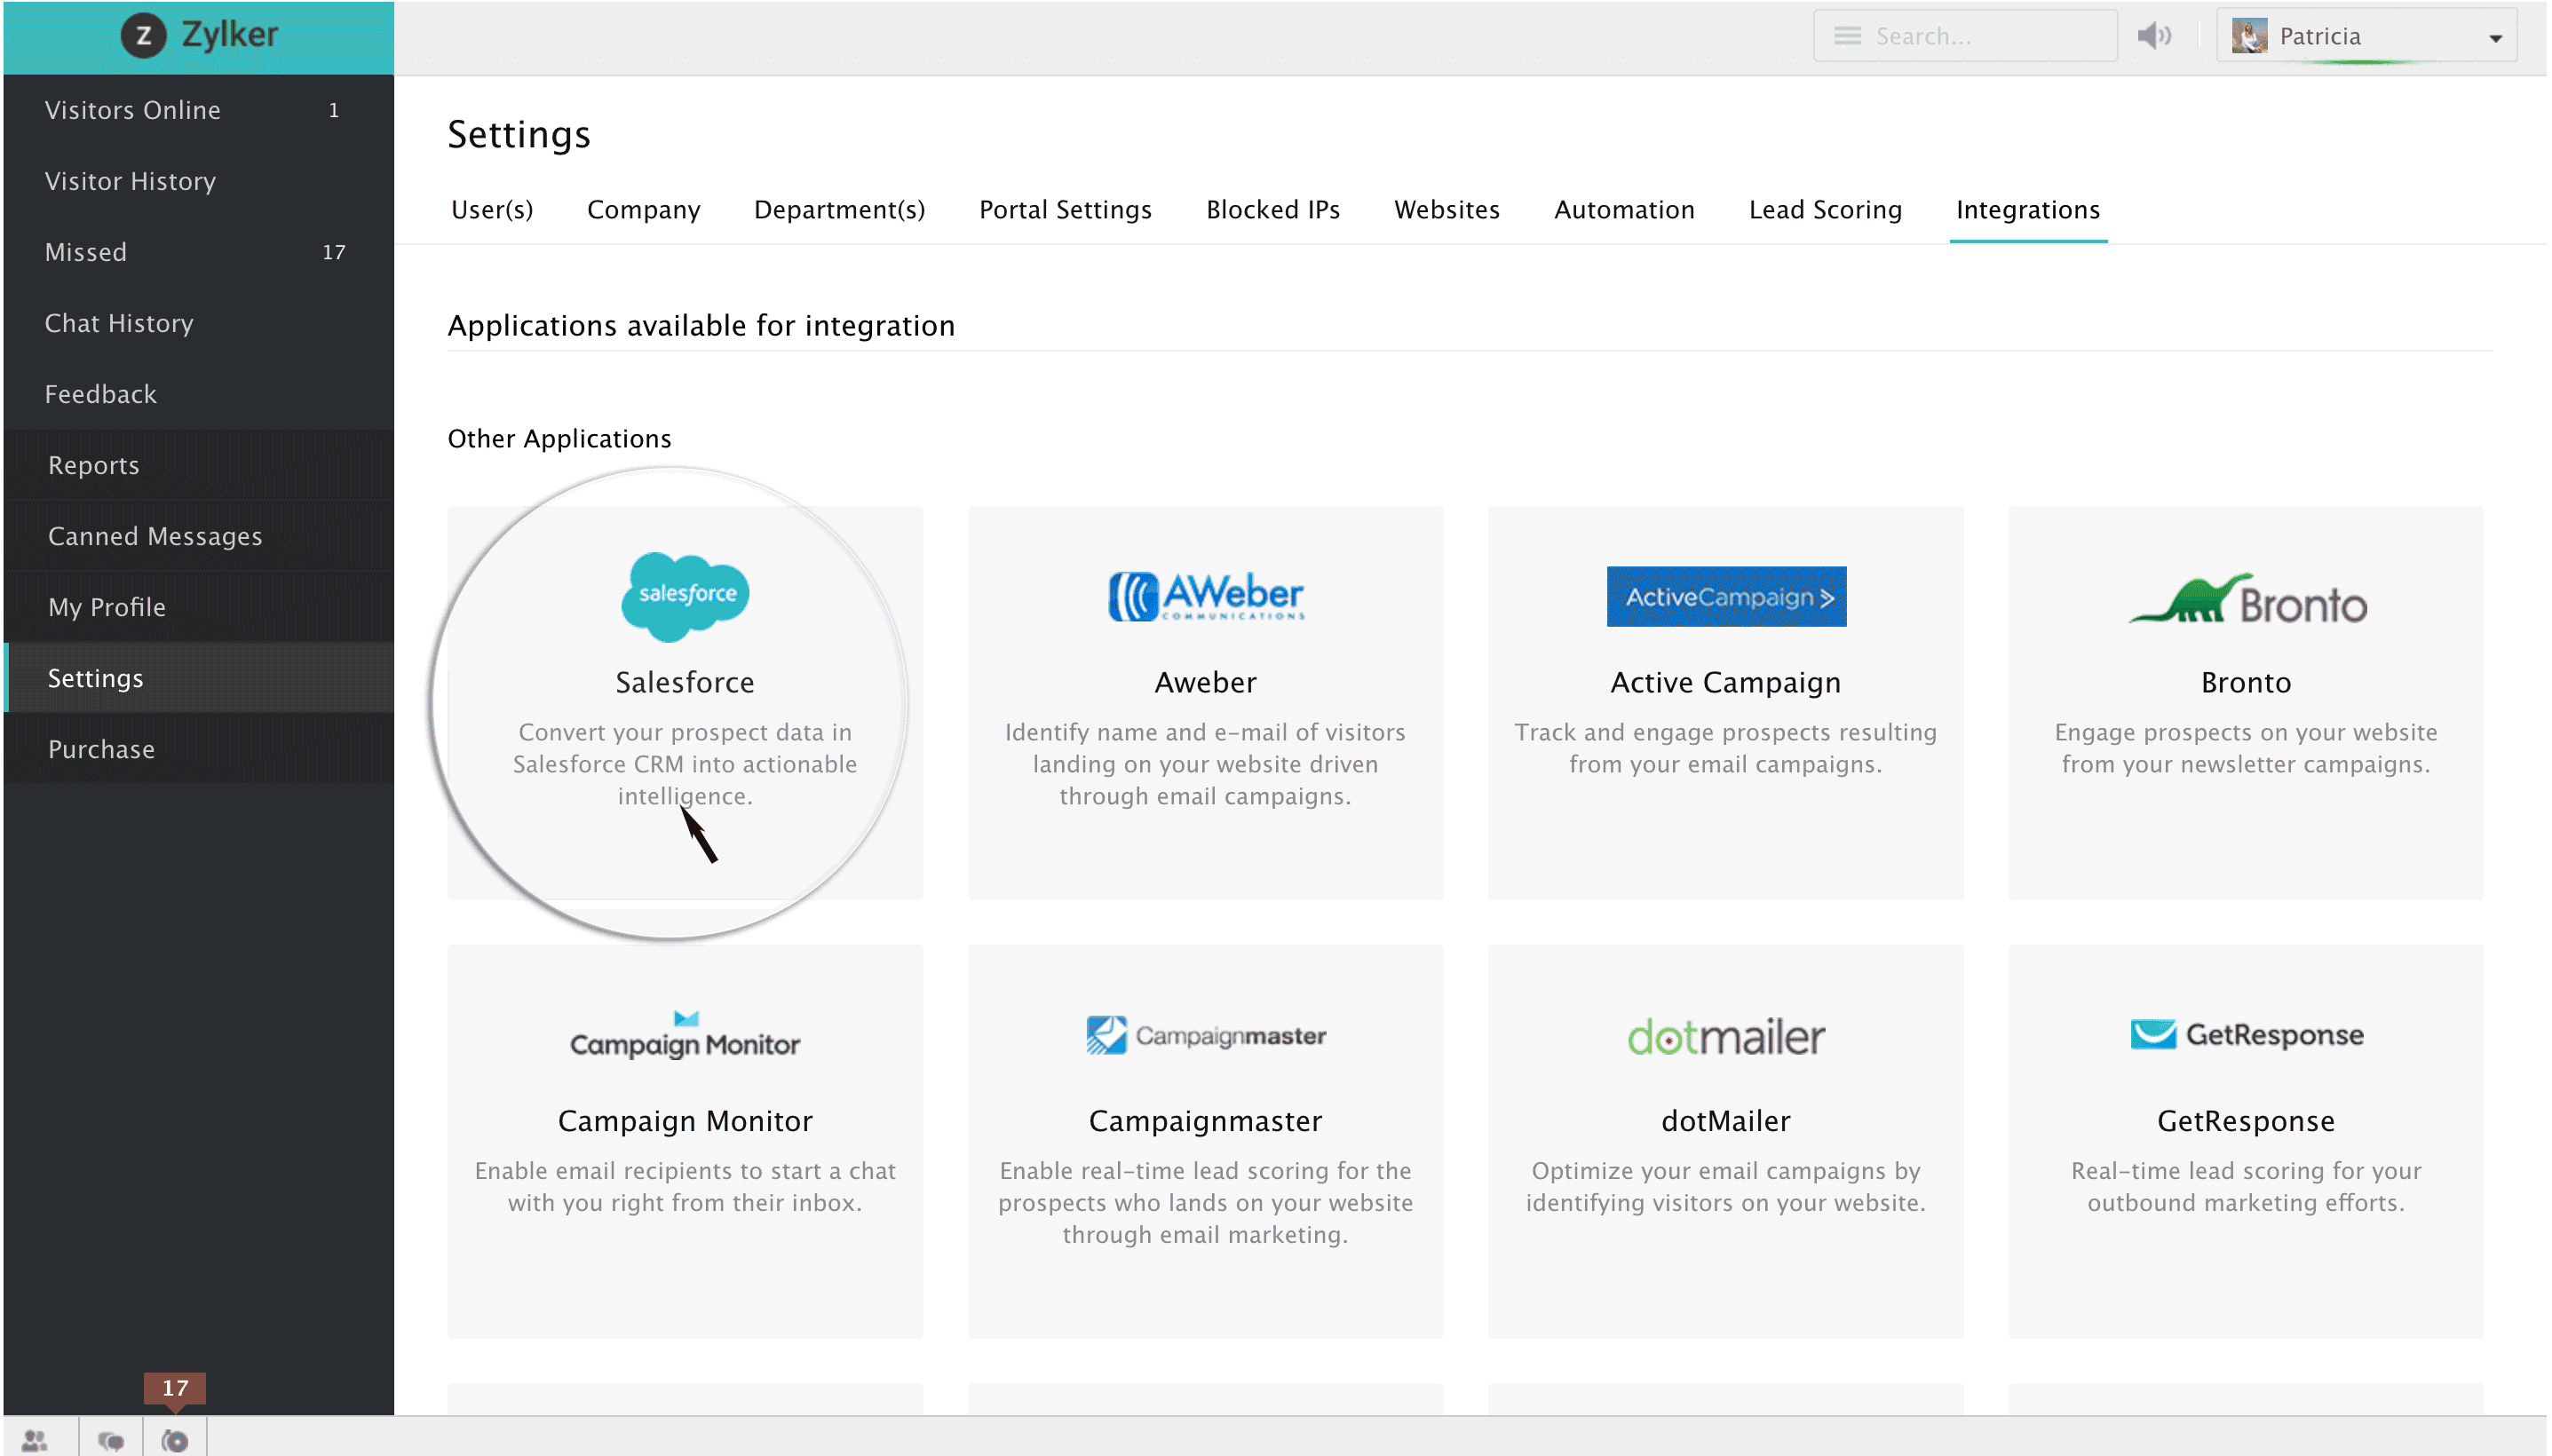Open the Patricia user dropdown arrow

pyautogui.click(x=2495, y=38)
